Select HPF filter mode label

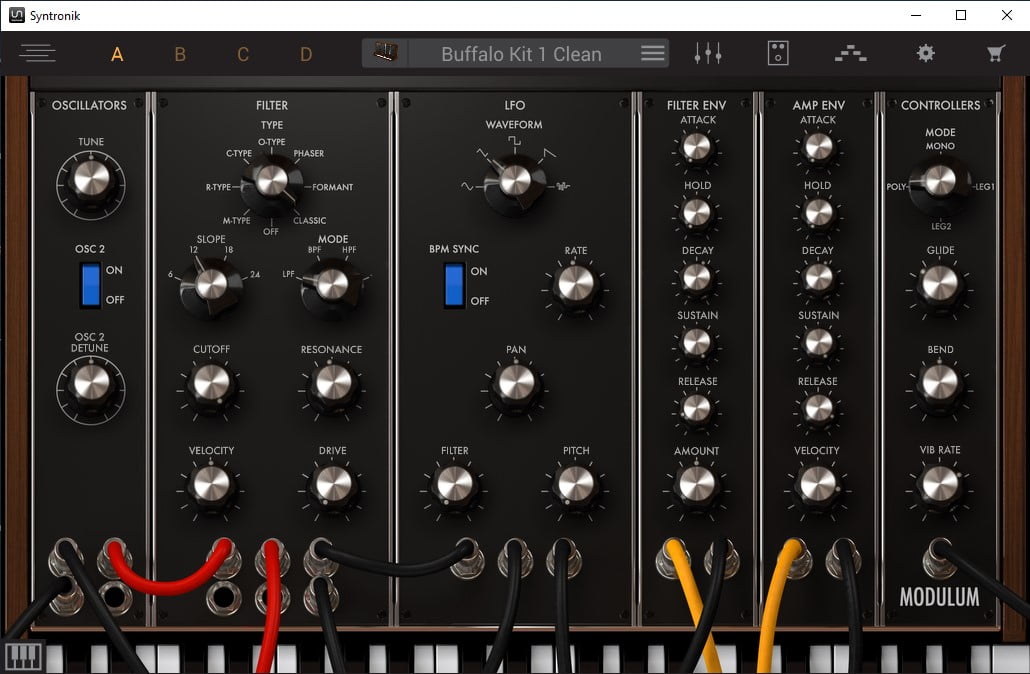(x=349, y=250)
